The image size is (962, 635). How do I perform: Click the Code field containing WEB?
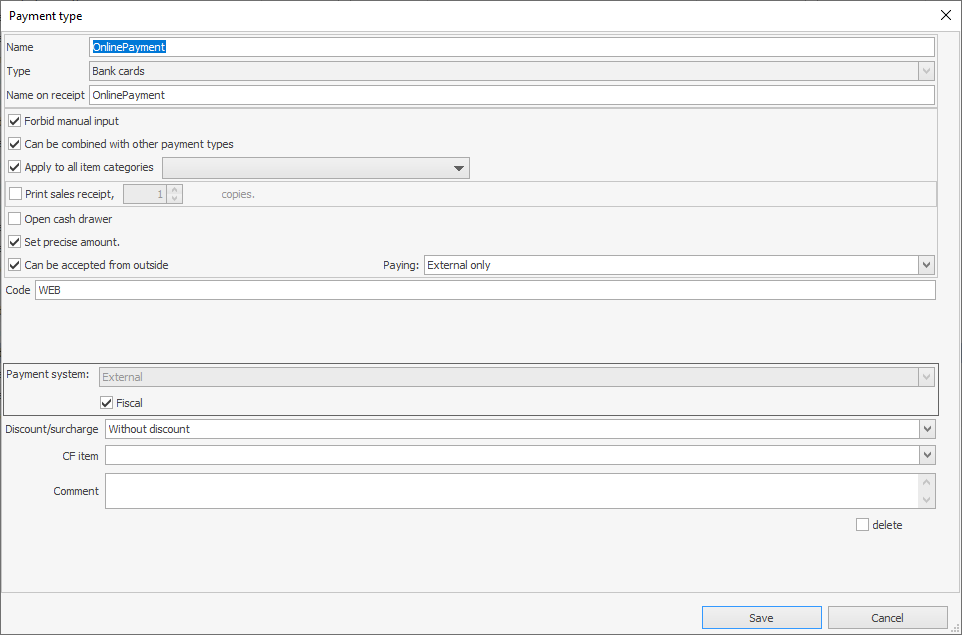[485, 290]
